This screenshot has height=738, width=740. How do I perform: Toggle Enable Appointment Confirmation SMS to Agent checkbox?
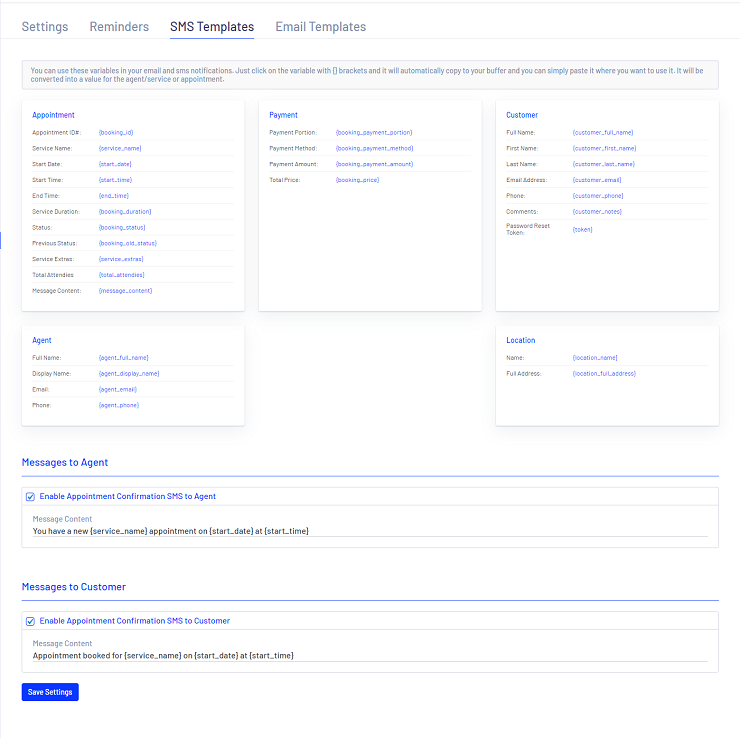[x=31, y=496]
